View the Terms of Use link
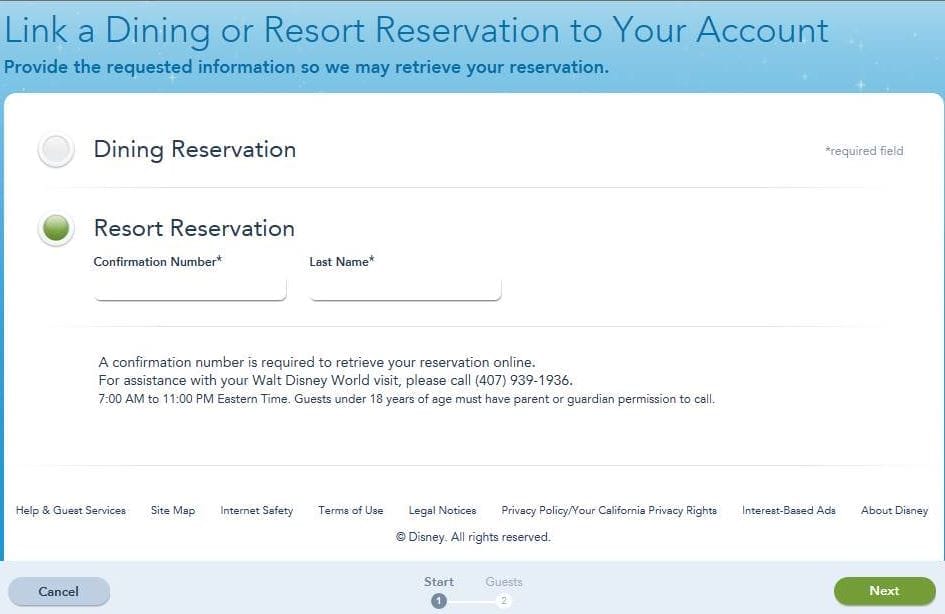The height and width of the screenshot is (614, 945). (x=351, y=510)
